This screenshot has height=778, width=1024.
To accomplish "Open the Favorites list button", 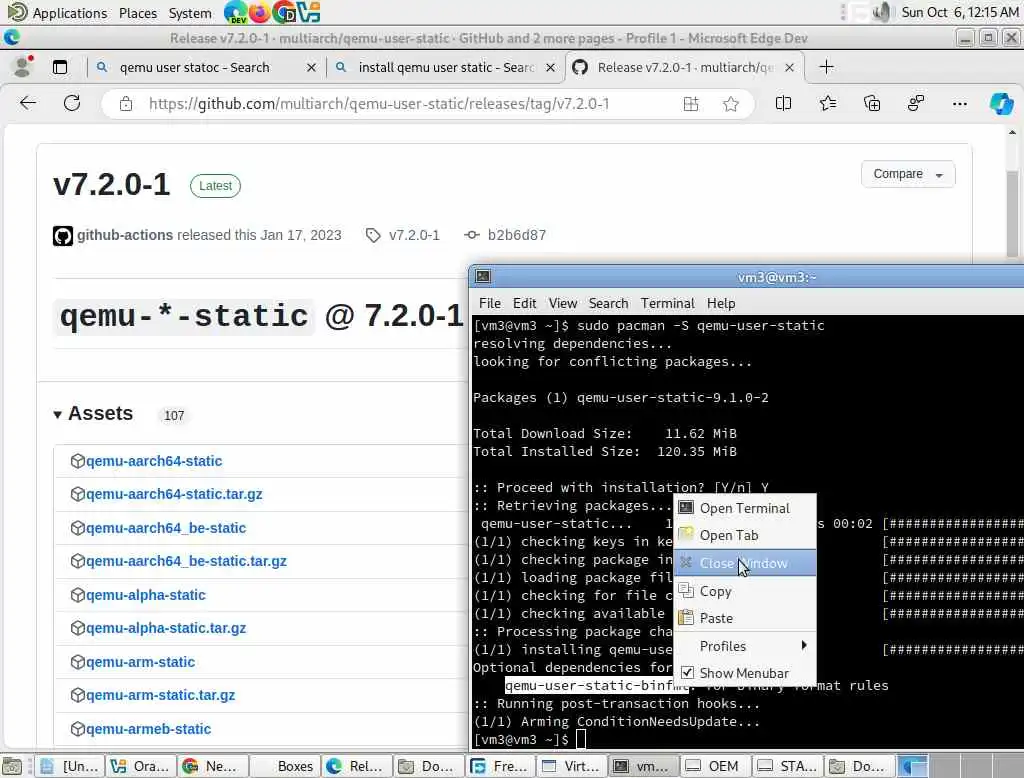I will point(827,103).
